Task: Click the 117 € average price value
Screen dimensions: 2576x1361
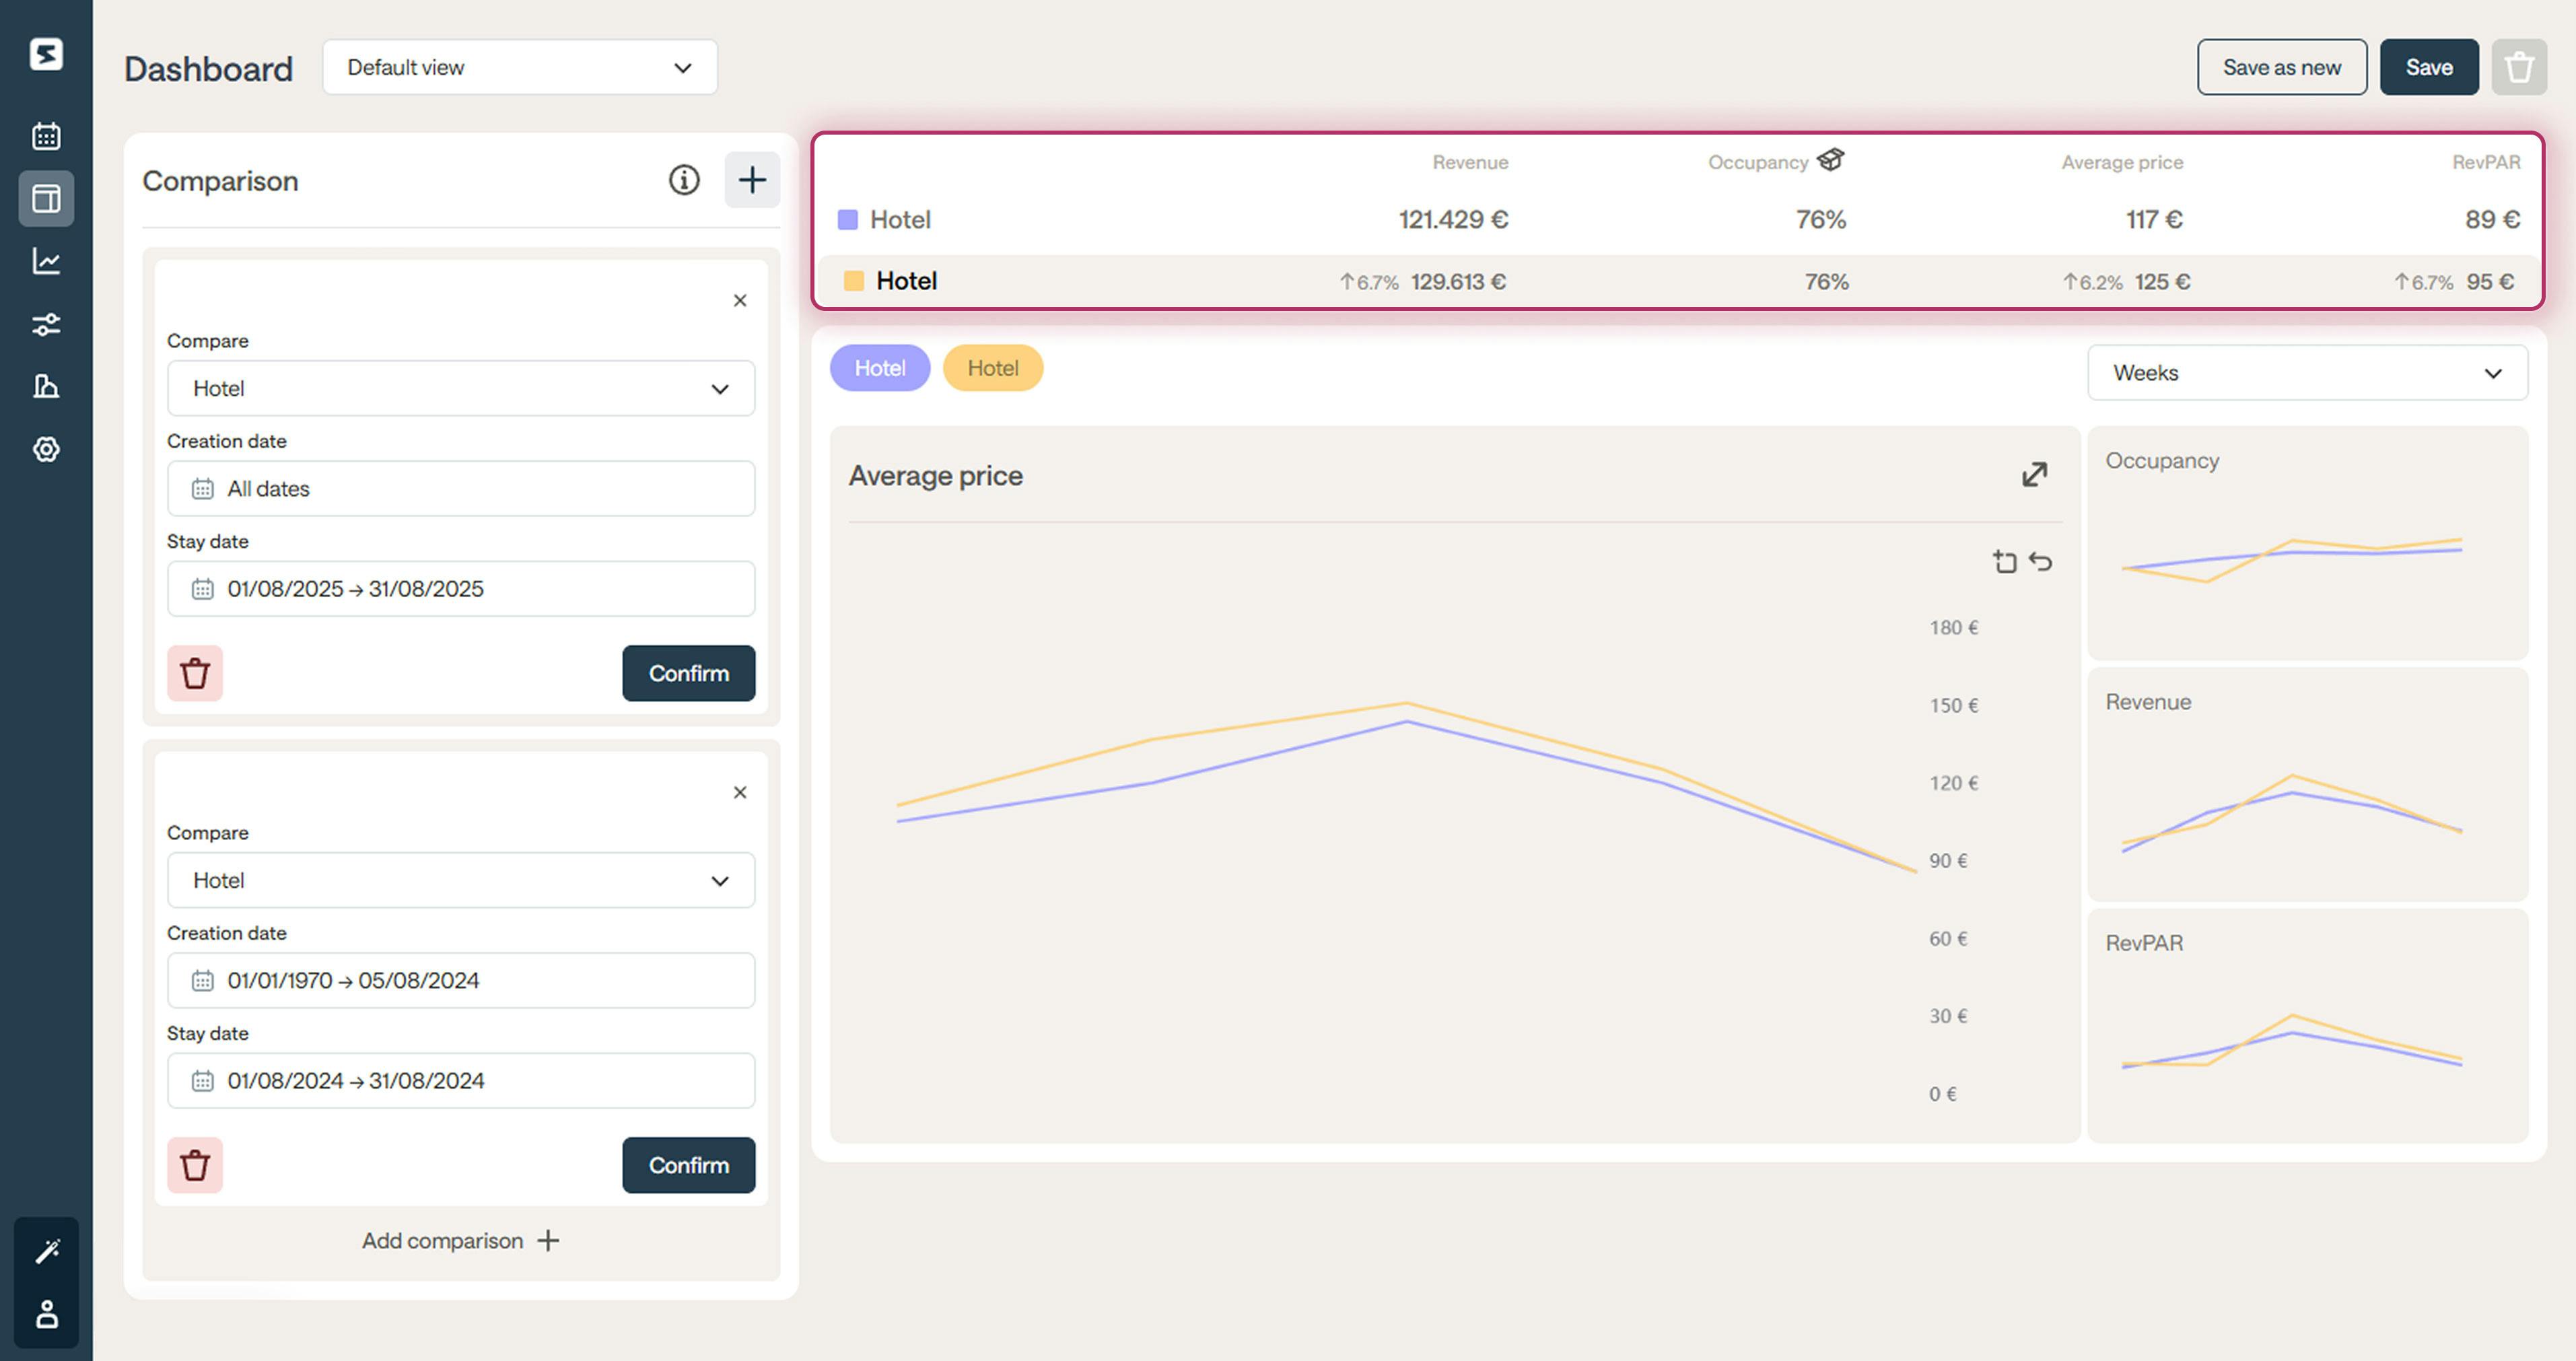Action: [x=2154, y=220]
